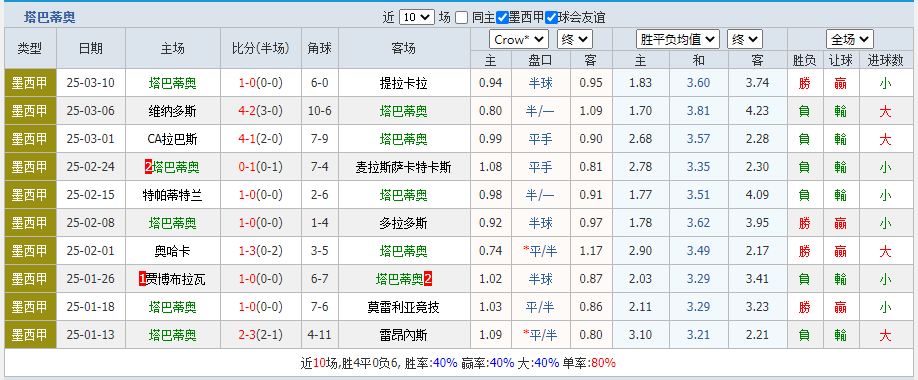Viewport: 918px width, 380px height.
Task: Toggle the 同主 checkbox
Action: (462, 18)
